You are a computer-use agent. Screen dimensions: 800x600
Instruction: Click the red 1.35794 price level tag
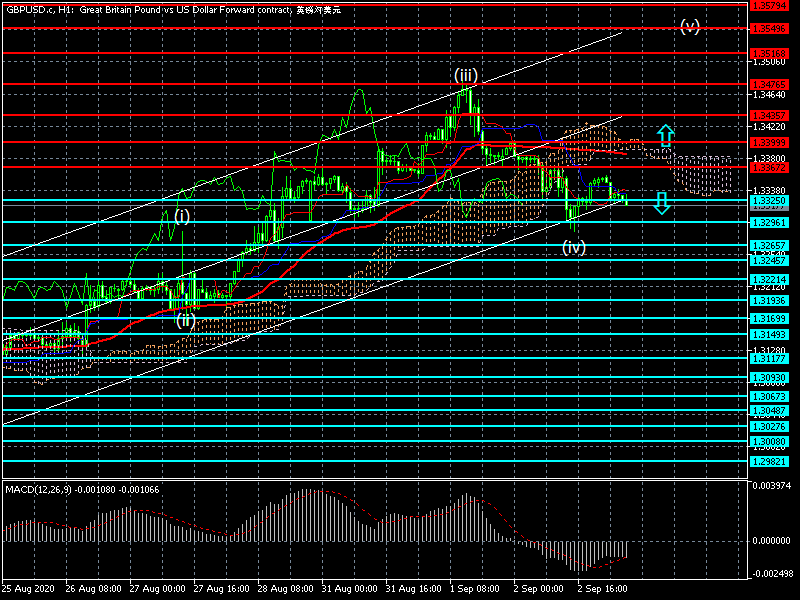click(x=769, y=6)
